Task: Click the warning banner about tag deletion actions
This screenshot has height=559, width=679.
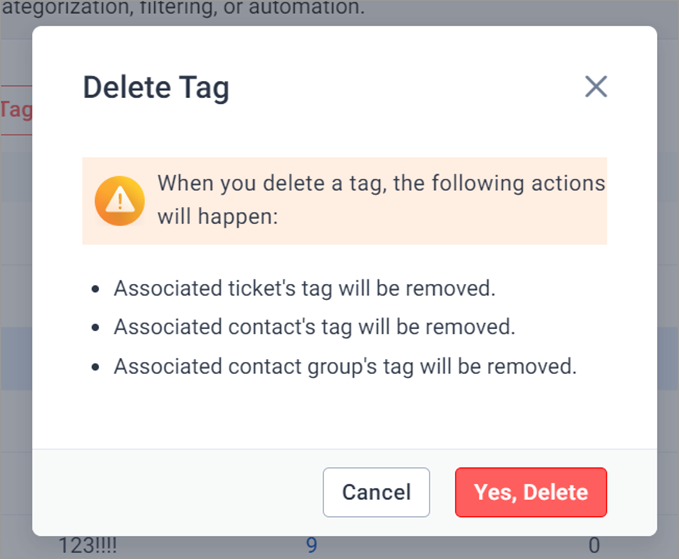Action: (x=345, y=201)
